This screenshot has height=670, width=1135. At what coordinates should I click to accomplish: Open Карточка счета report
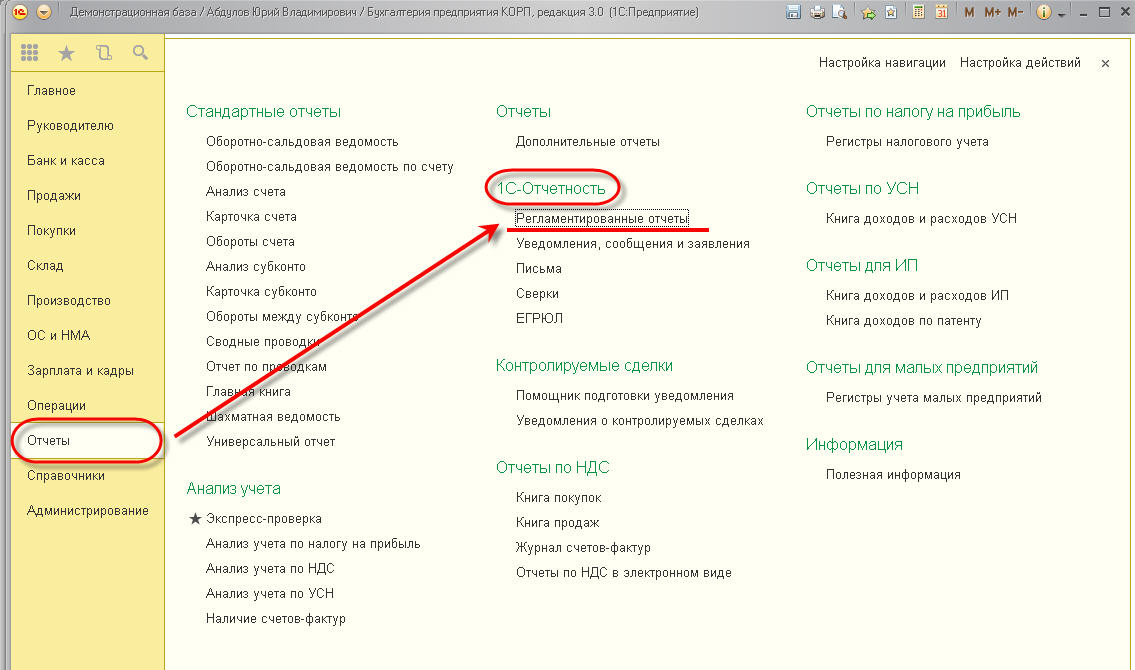point(251,217)
